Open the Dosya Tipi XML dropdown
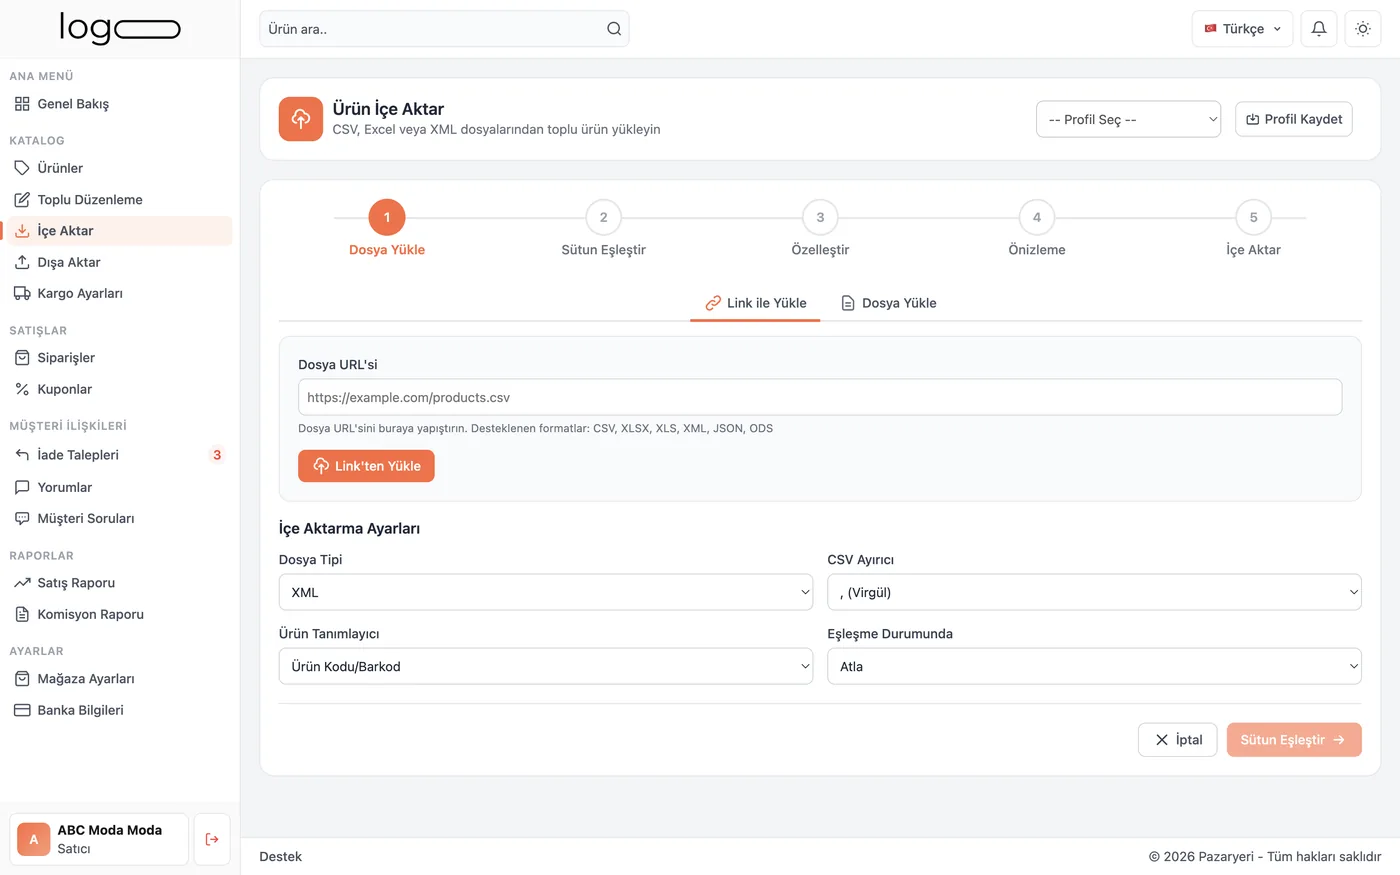The image size is (1400, 875). pyautogui.click(x=546, y=592)
